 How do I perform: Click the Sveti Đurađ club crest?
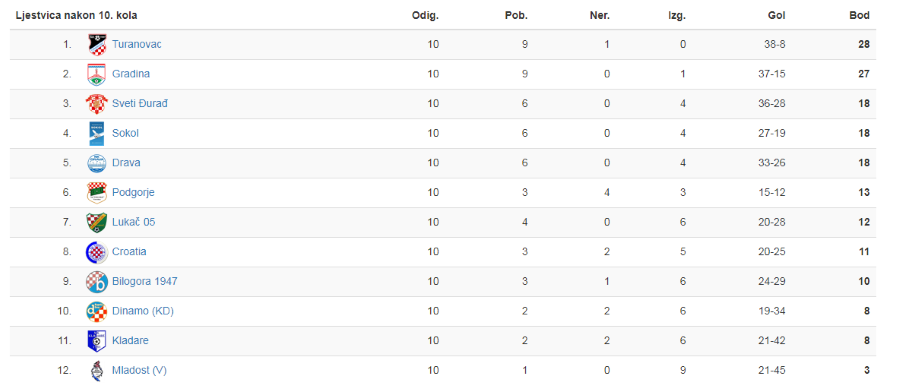[x=96, y=103]
